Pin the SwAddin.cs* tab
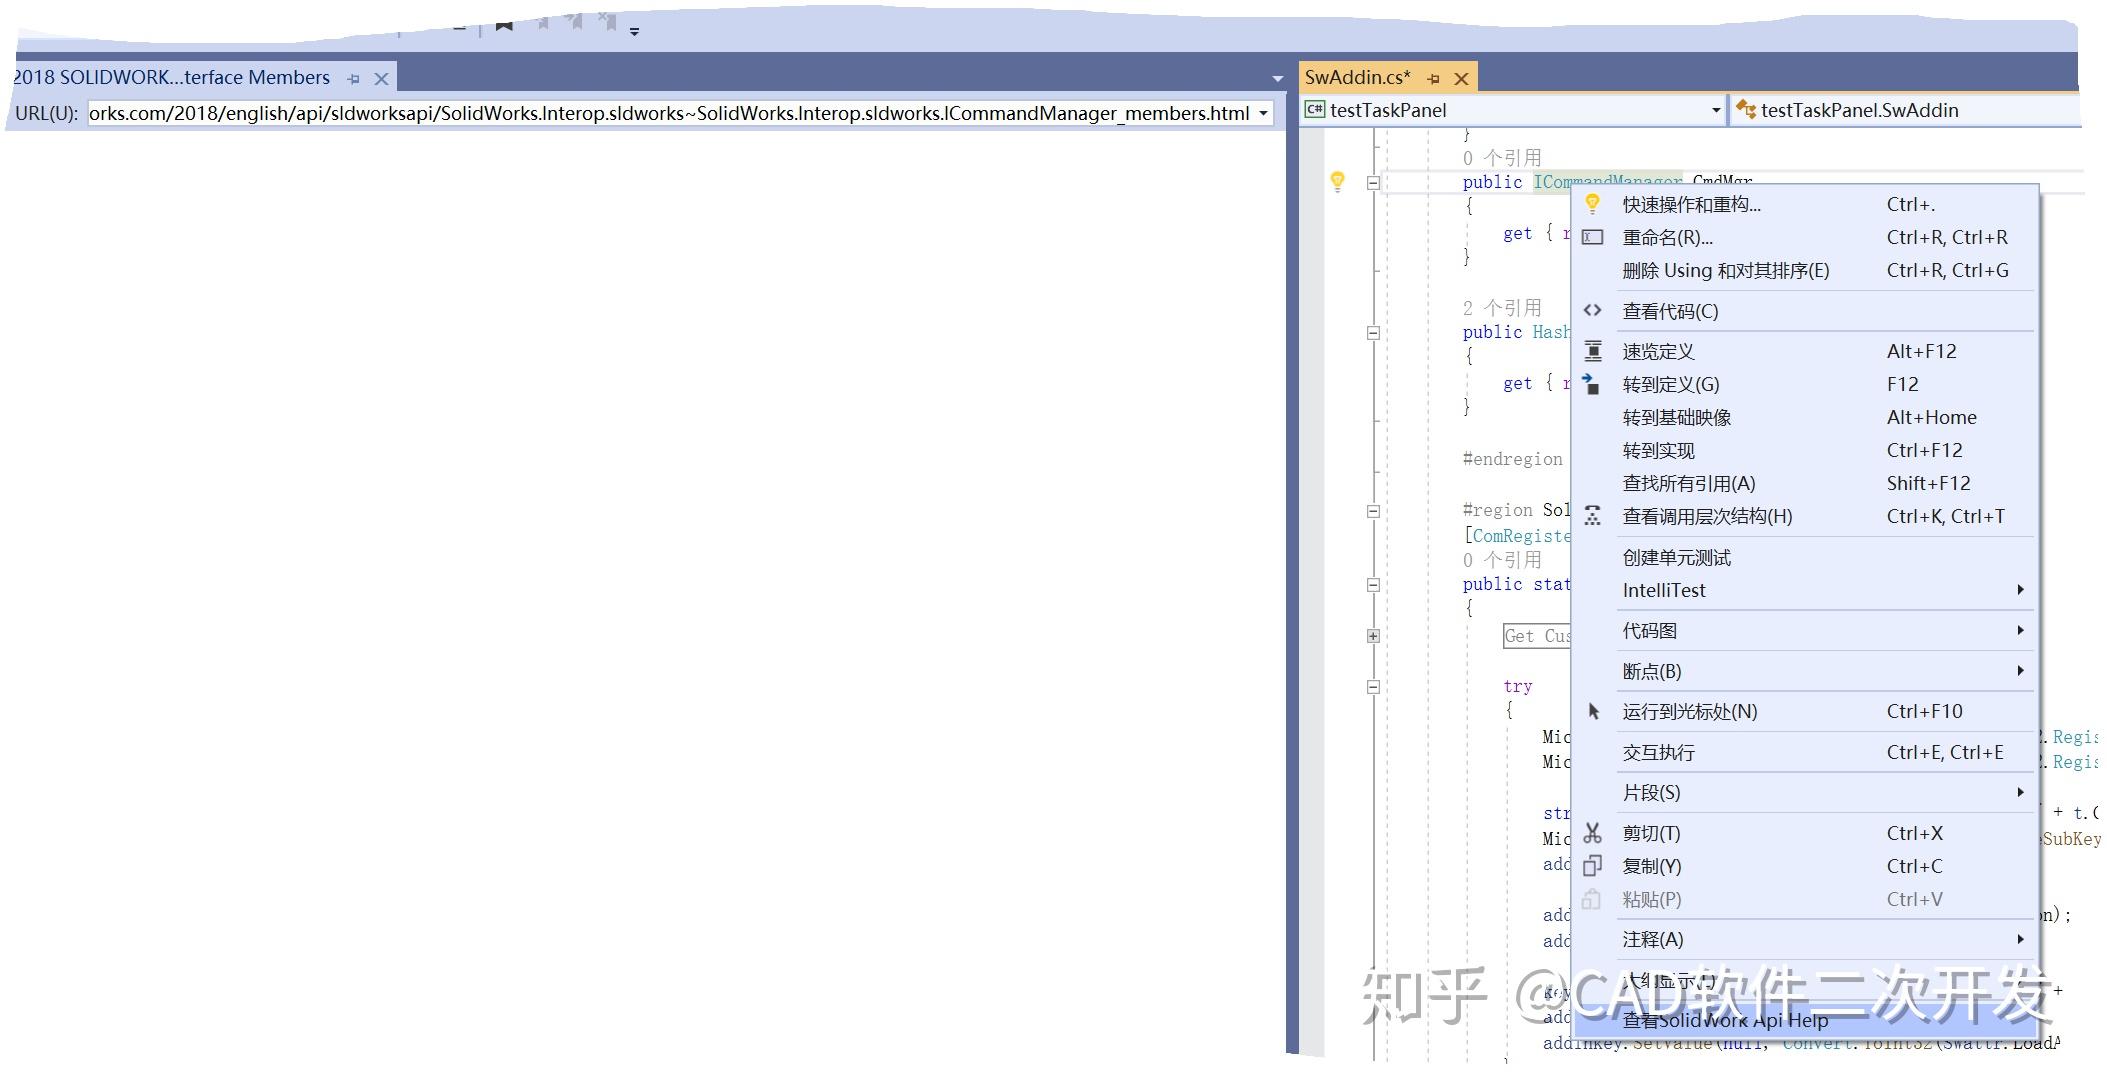 (1434, 78)
